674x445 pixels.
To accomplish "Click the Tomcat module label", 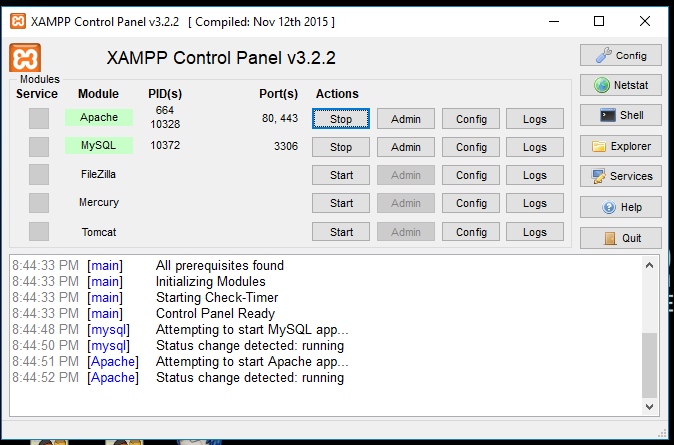I will 99,232.
